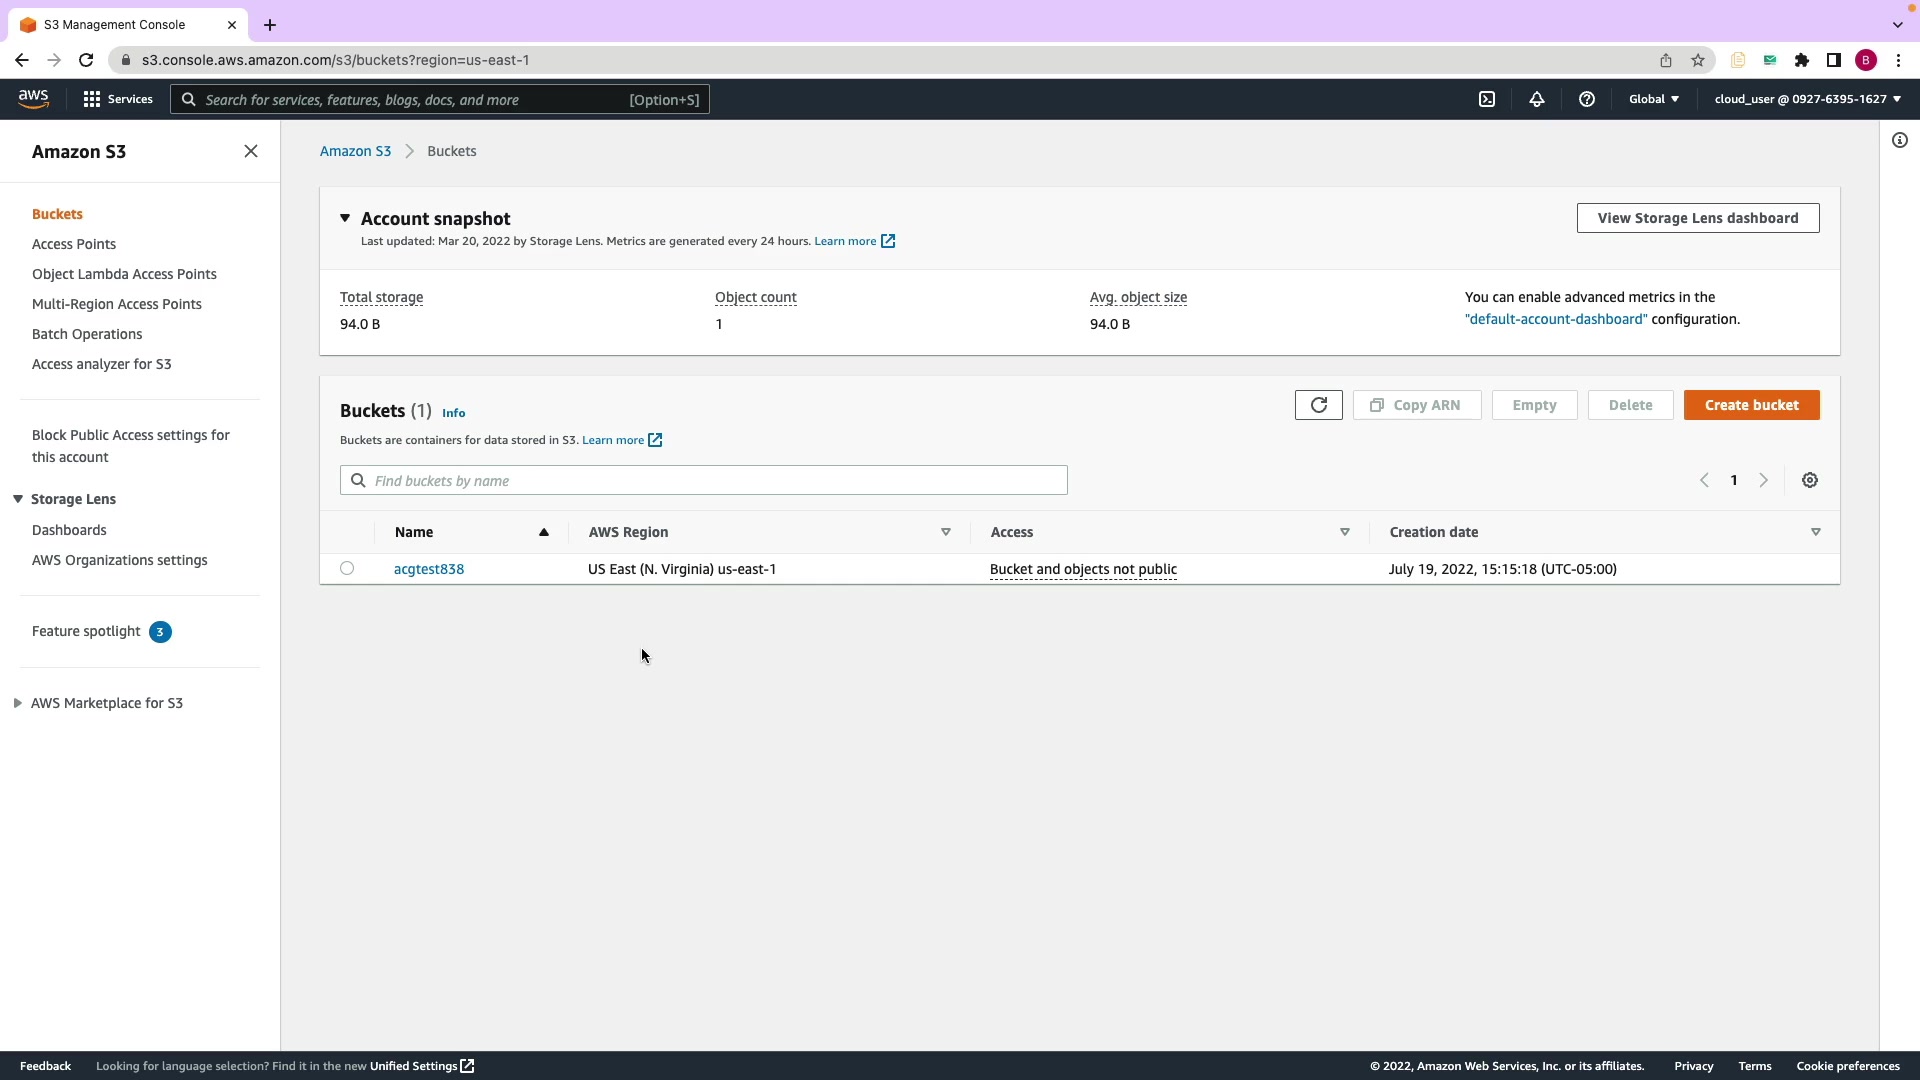Viewport: 1920px width, 1080px height.
Task: Click the AWS logo home icon
Action: [33, 98]
